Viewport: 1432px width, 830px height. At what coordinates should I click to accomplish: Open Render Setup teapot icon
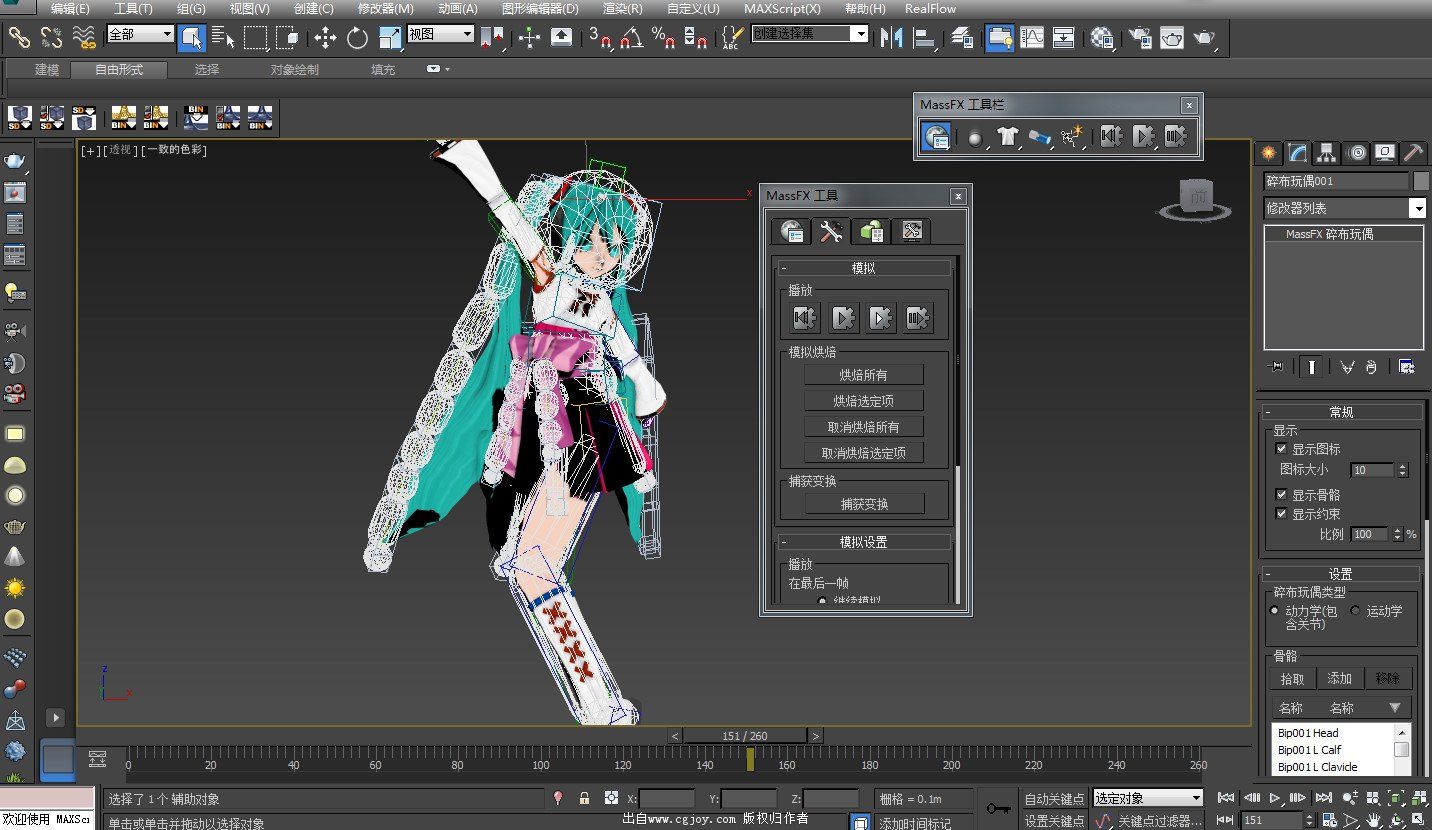(1140, 38)
